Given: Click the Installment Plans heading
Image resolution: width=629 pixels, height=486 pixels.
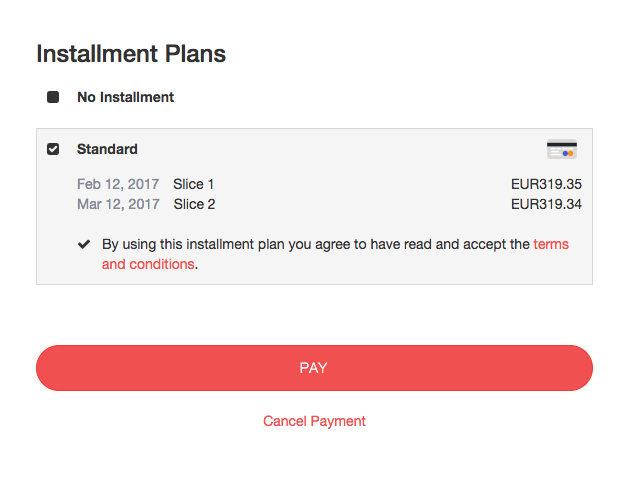Looking at the screenshot, I should click(x=131, y=54).
